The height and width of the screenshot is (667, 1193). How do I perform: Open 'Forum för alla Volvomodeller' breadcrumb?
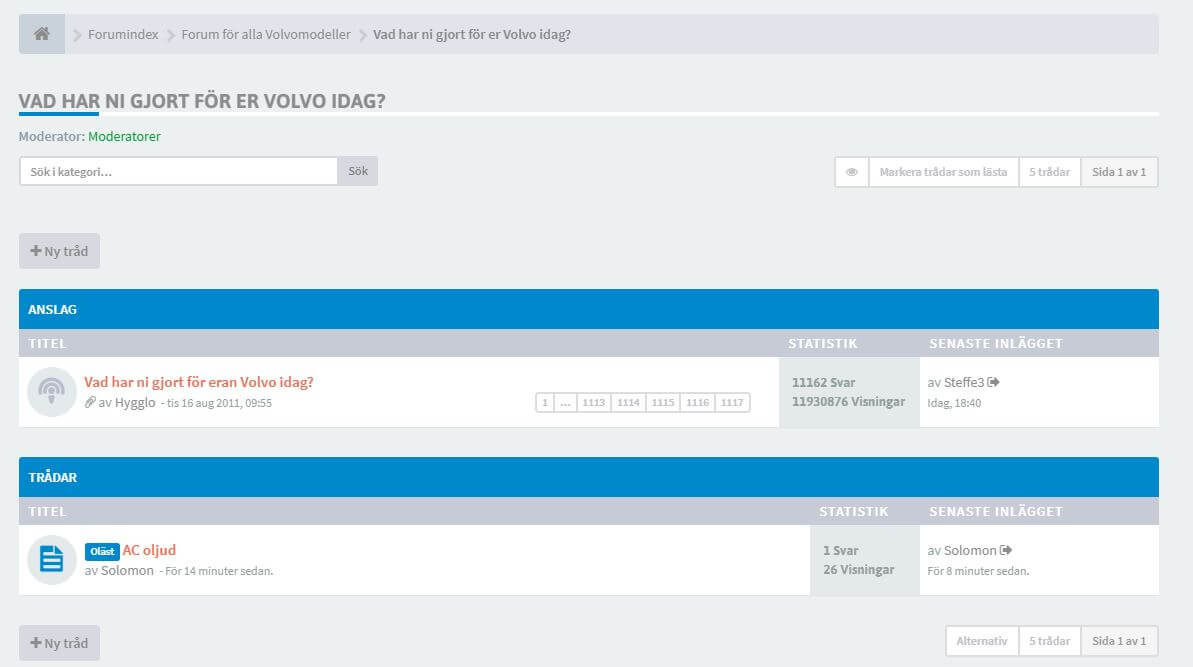[x=266, y=34]
